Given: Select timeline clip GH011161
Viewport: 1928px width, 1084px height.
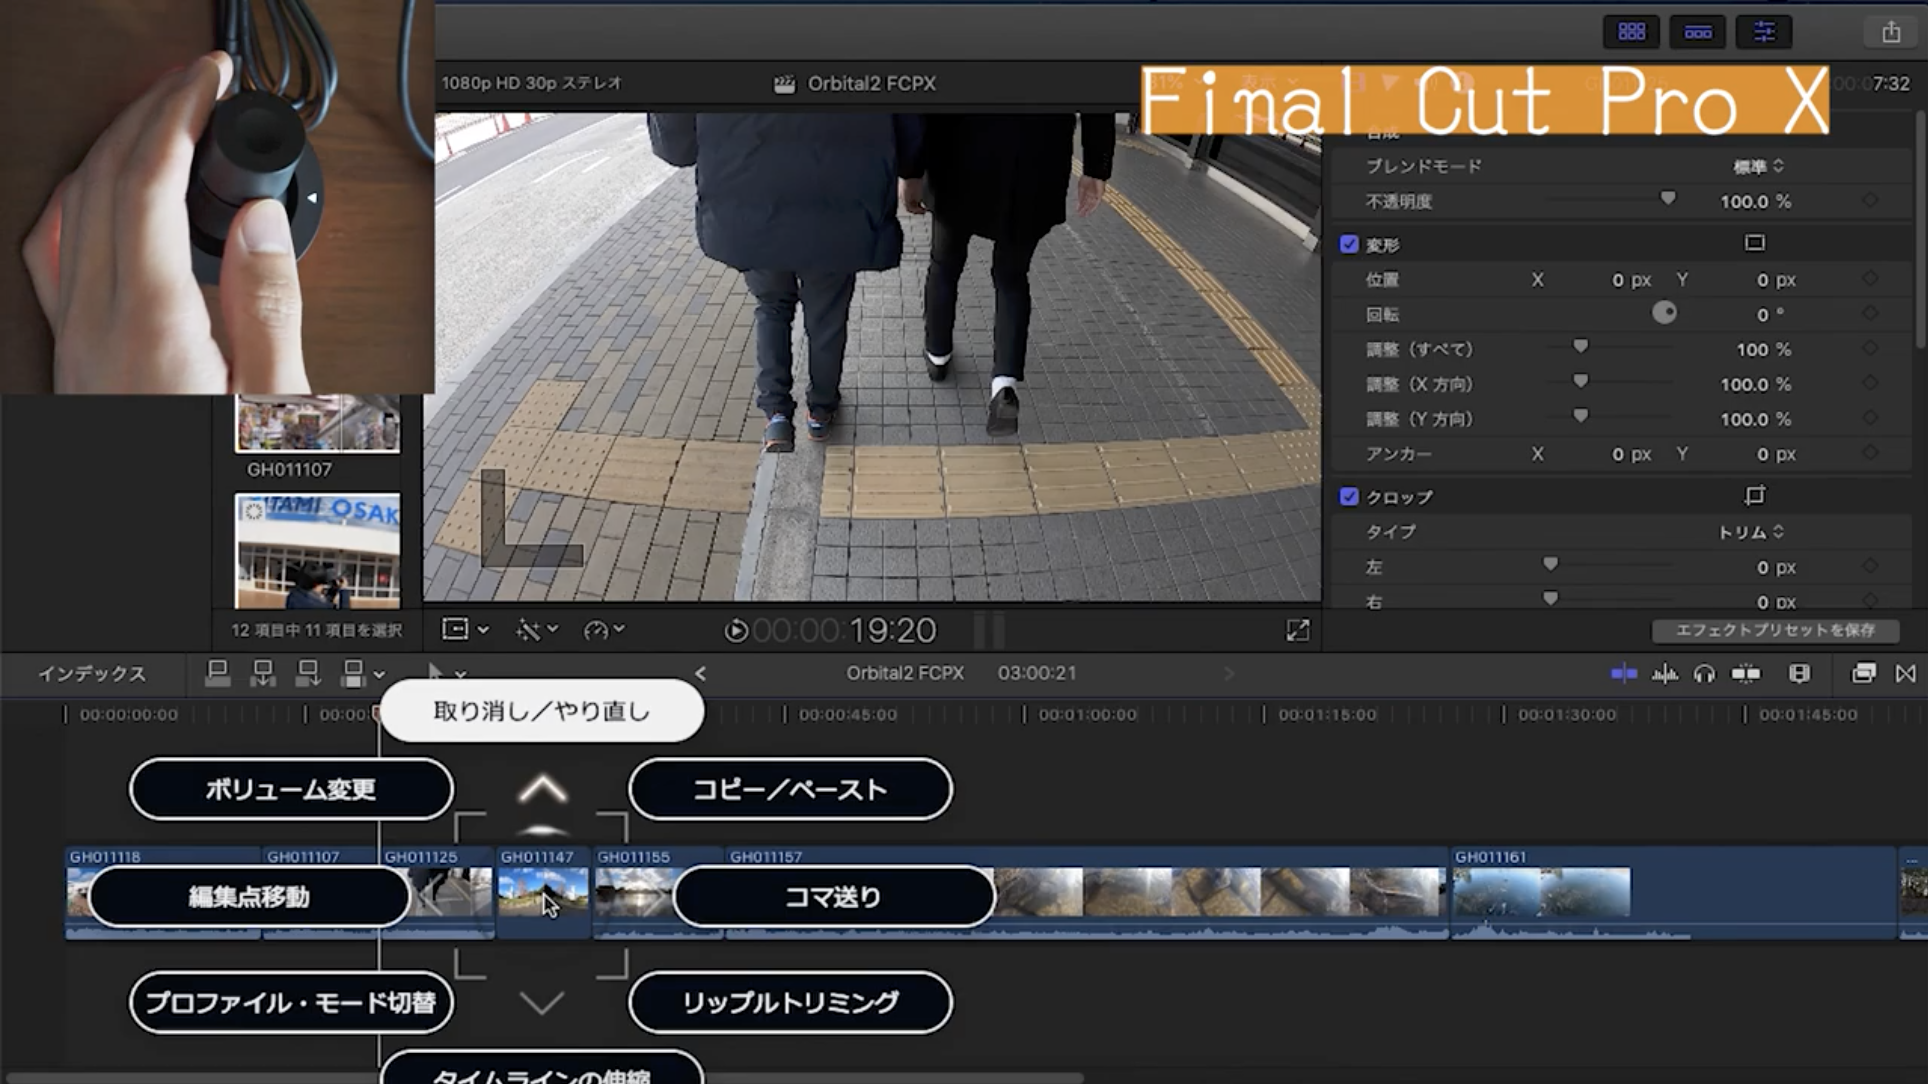Looking at the screenshot, I should coord(1674,893).
